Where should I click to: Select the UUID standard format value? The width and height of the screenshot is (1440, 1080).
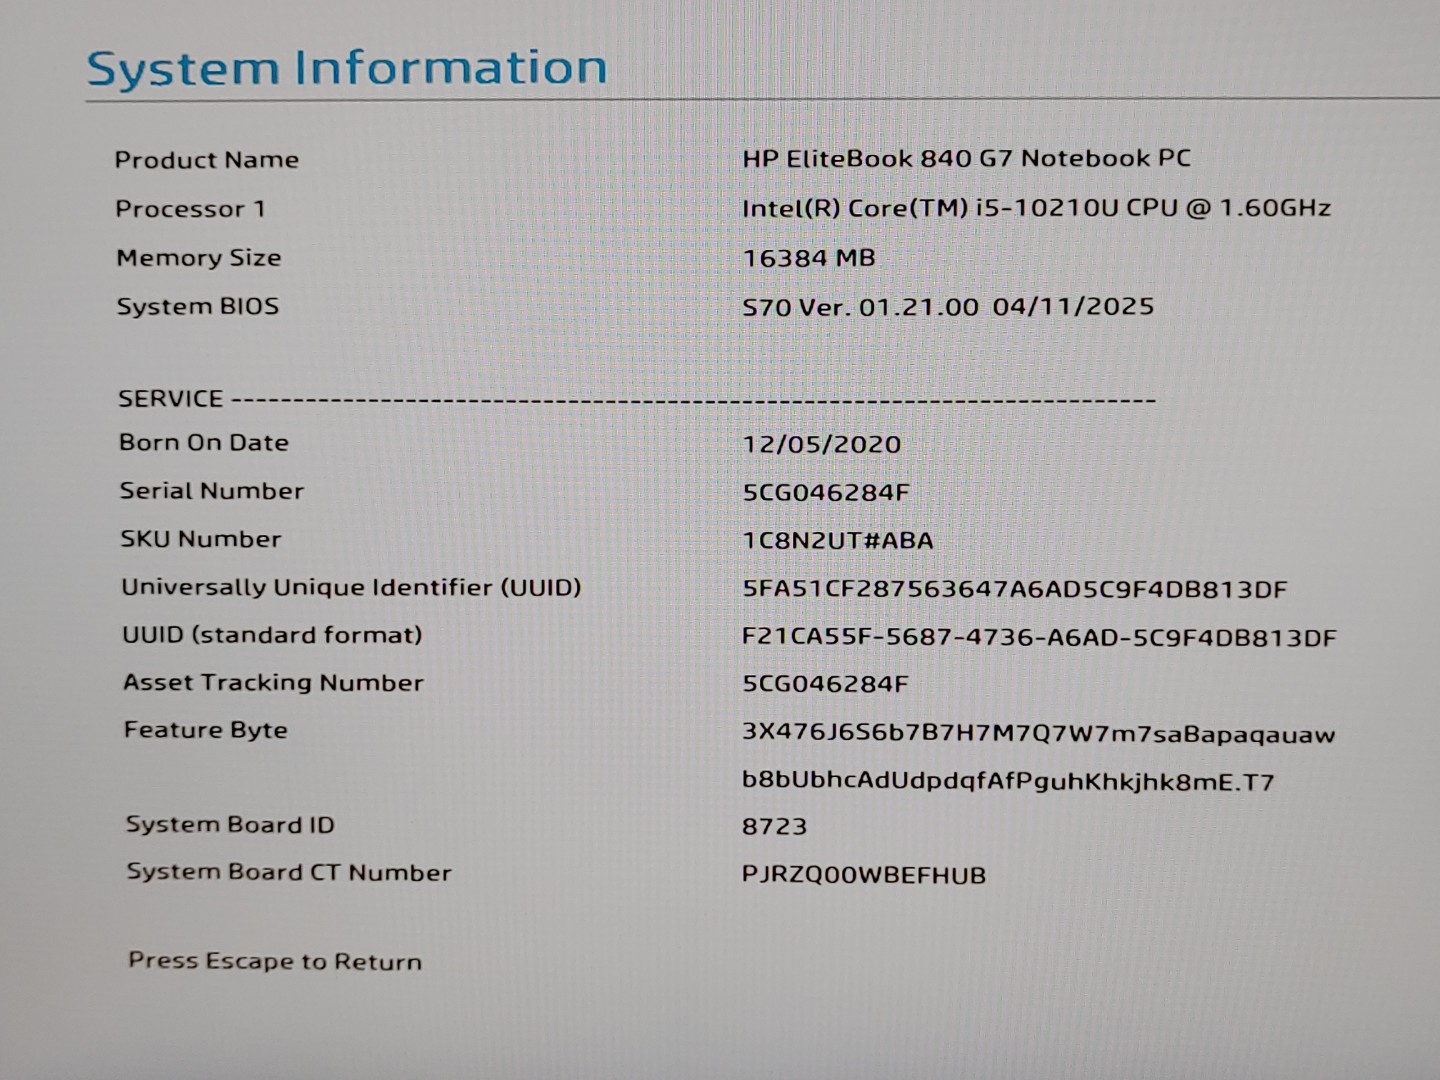[1040, 635]
